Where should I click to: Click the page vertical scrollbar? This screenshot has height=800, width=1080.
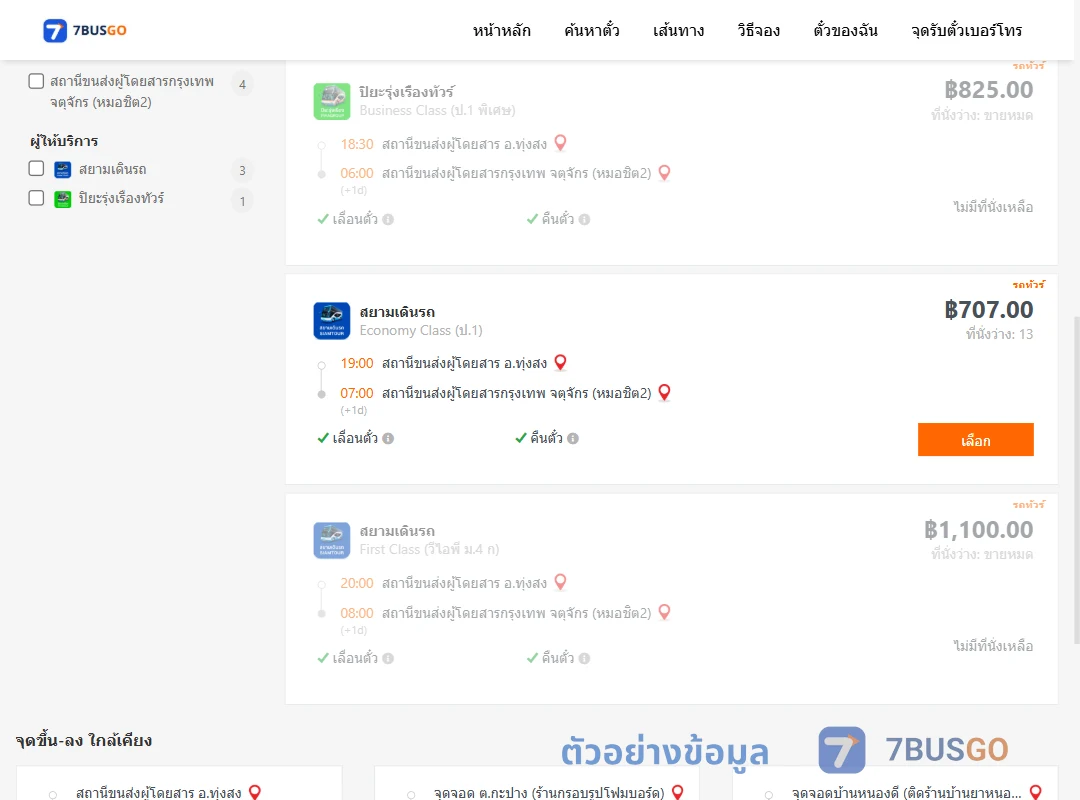point(1077,480)
